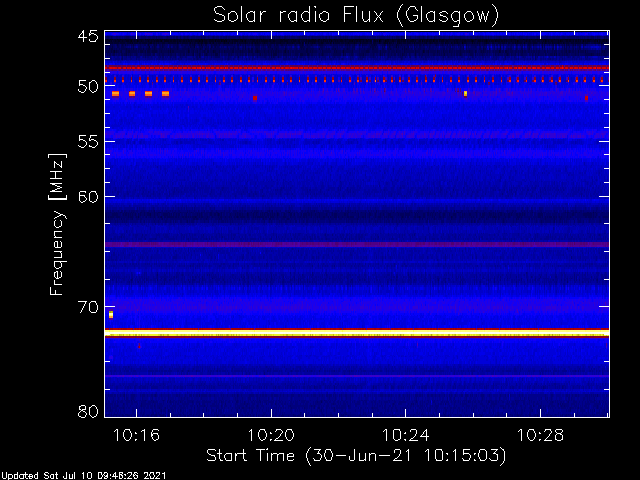
Task: Click the '60' frequency tick label
Action: [88, 197]
